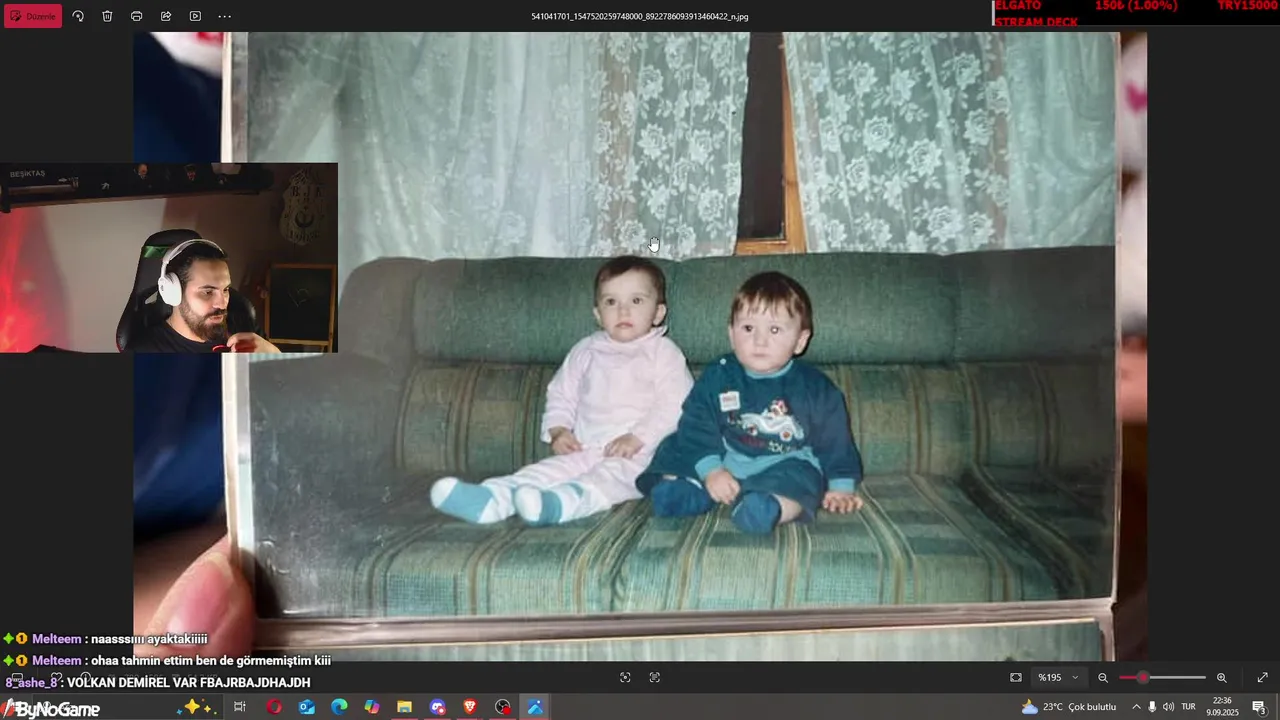Open Microsoft 365 Copilot taskbar icon

[372, 707]
